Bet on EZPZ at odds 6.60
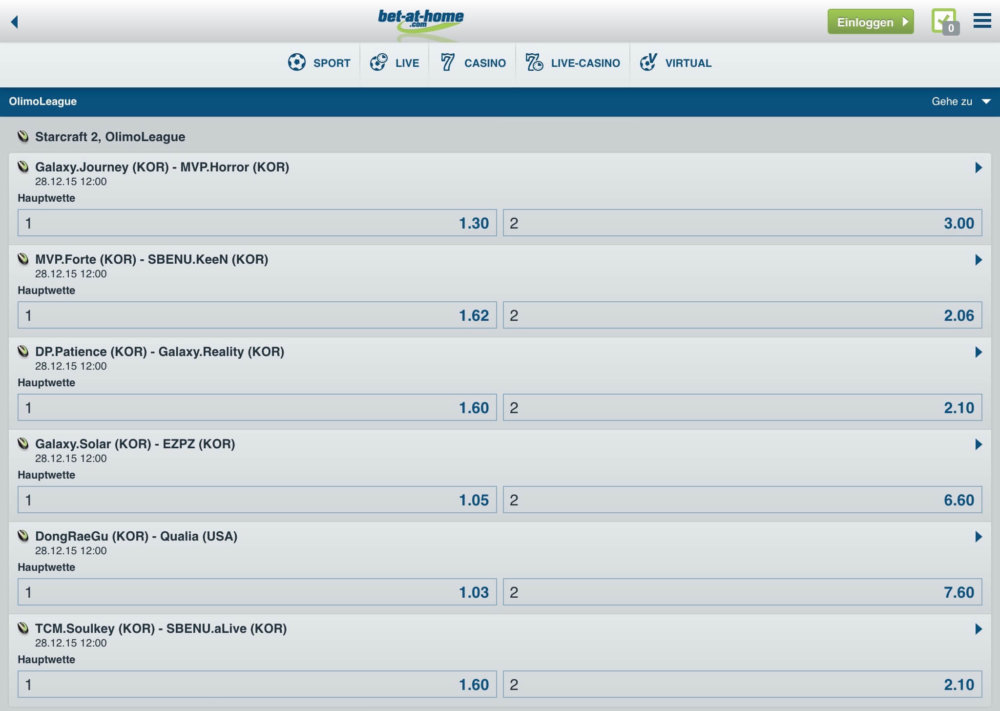The image size is (1000, 711). point(742,500)
